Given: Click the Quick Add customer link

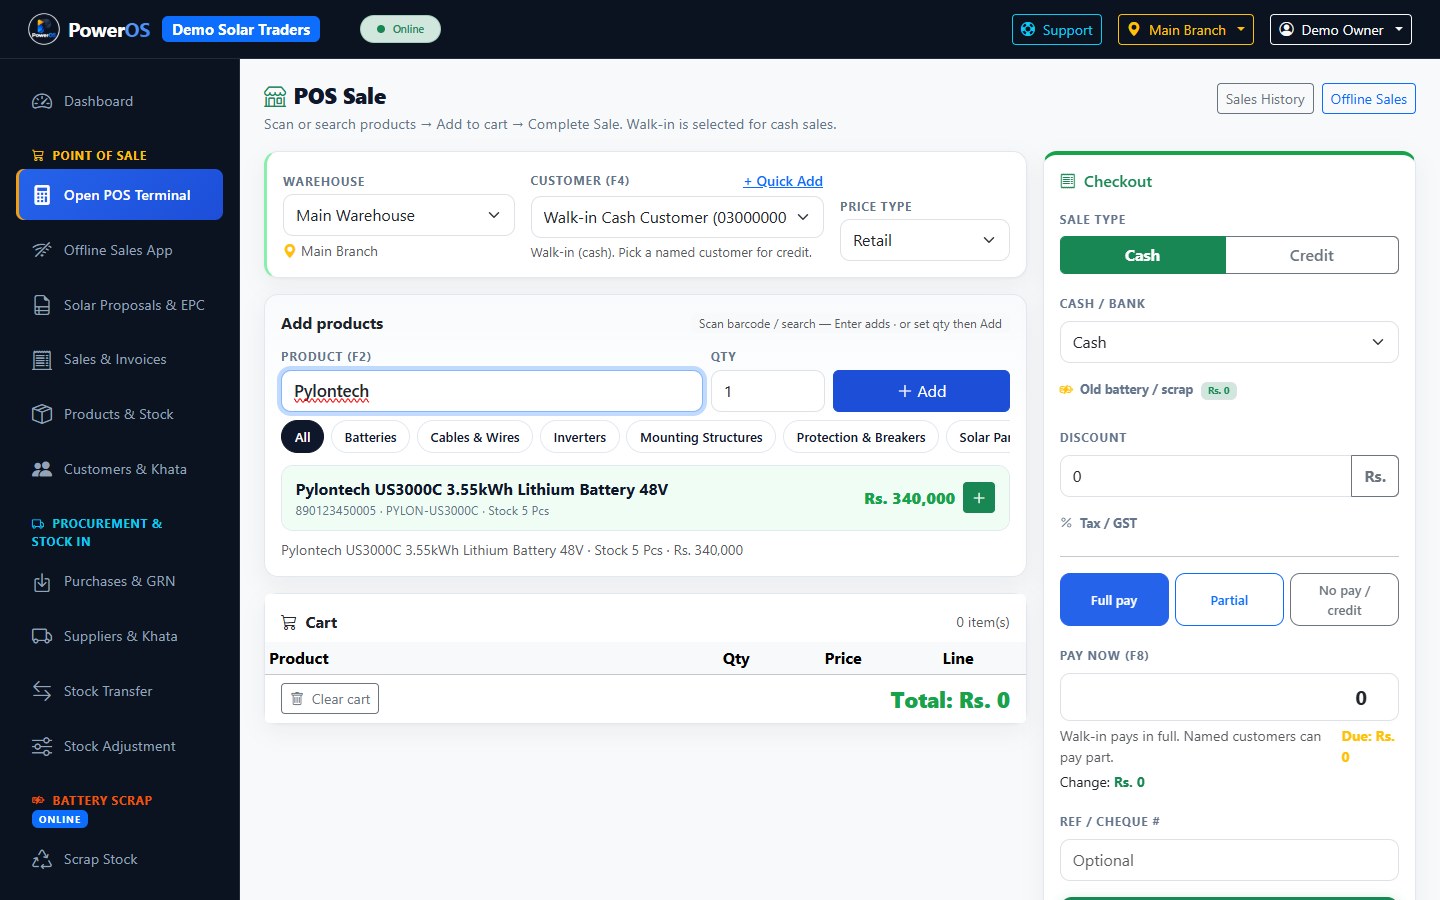Looking at the screenshot, I should coord(783,181).
